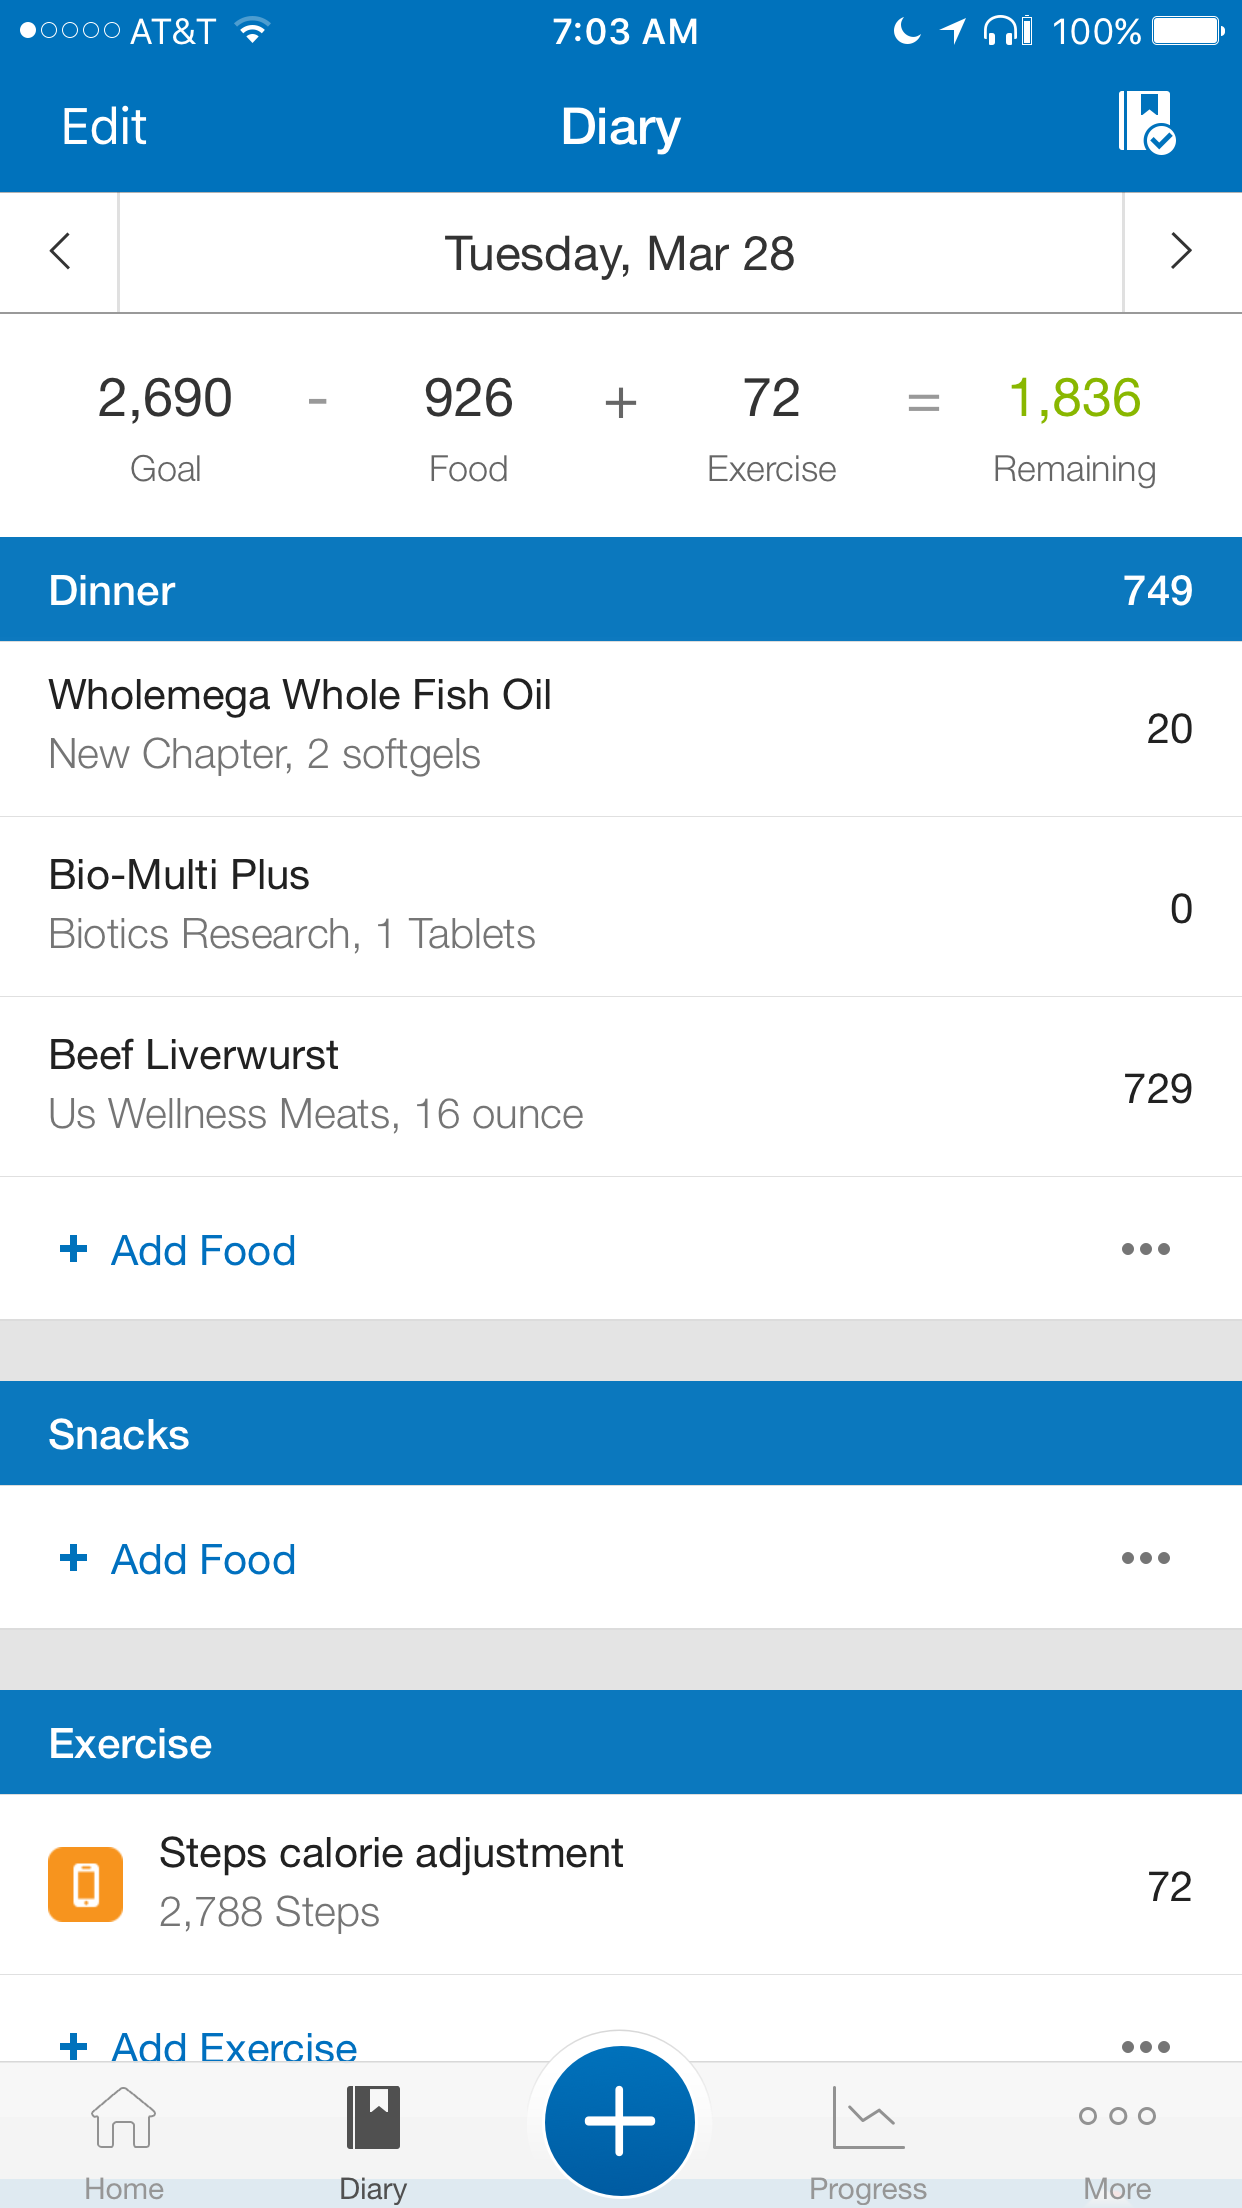Go to the previous day arrow
This screenshot has height=2208, width=1242.
(x=60, y=252)
